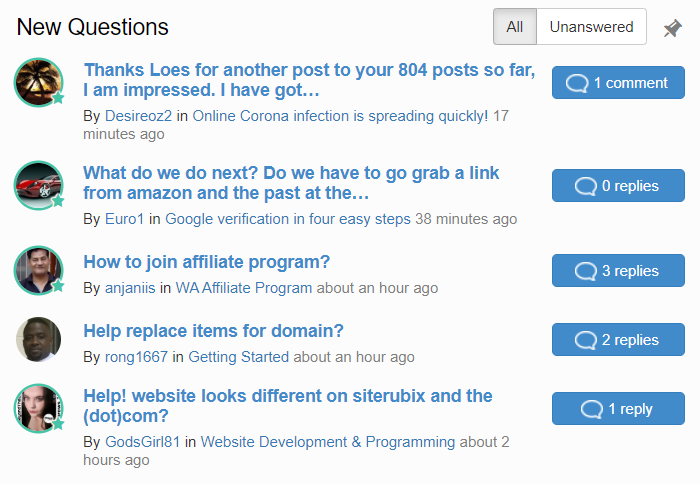Open Website Development & Programming category
The image size is (700, 484).
(x=328, y=442)
